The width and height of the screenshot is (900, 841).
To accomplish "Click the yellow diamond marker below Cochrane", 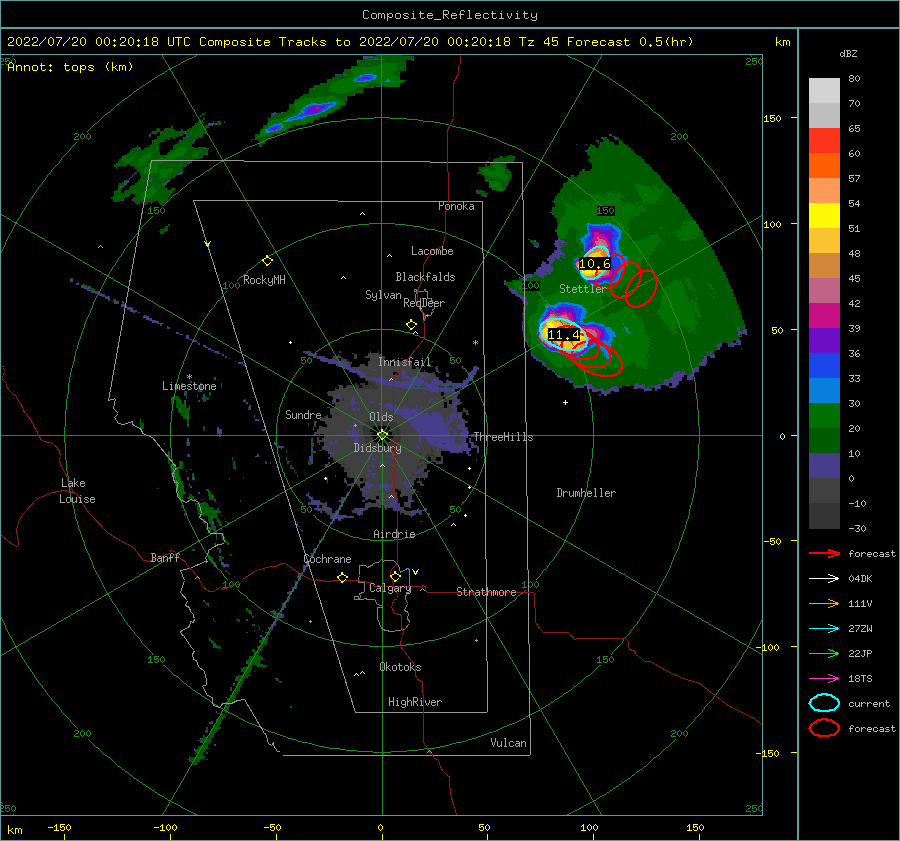I will [x=343, y=577].
